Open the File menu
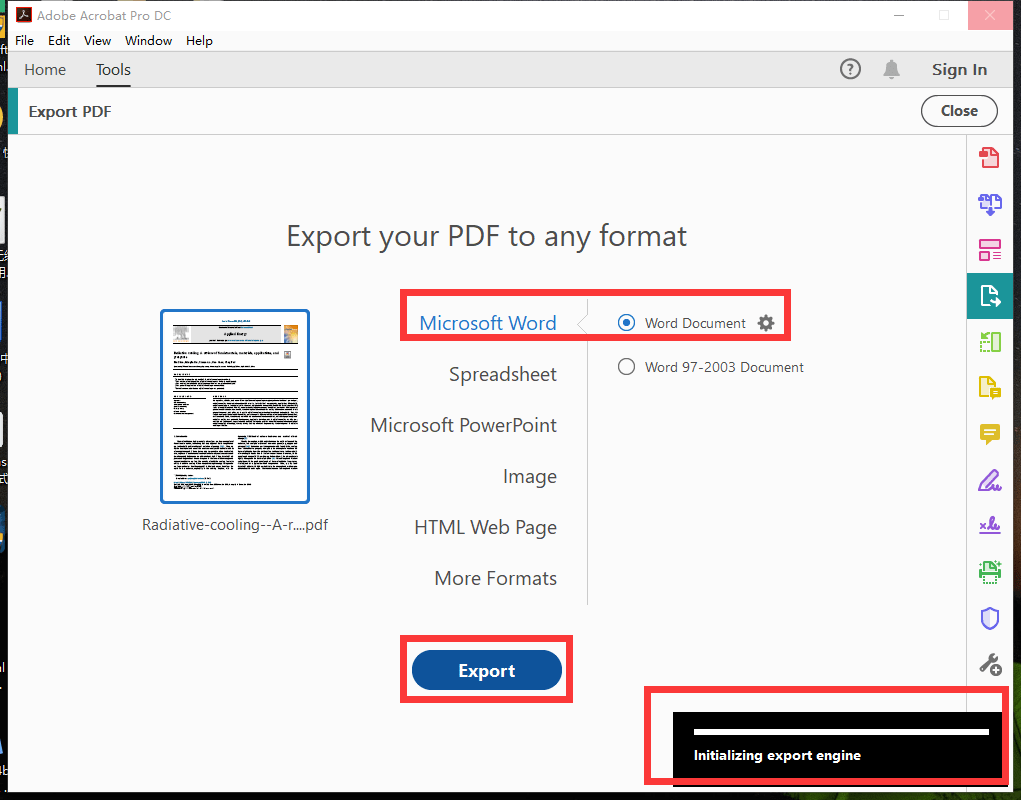The image size is (1021, 800). pyautogui.click(x=24, y=40)
